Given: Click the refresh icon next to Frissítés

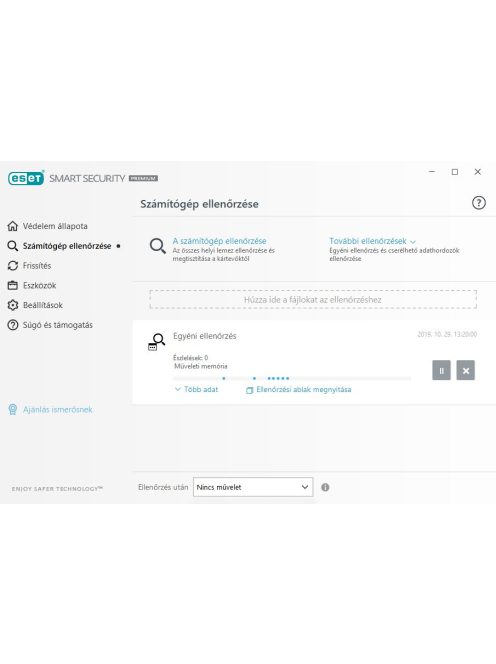Looking at the screenshot, I should coord(13,266).
